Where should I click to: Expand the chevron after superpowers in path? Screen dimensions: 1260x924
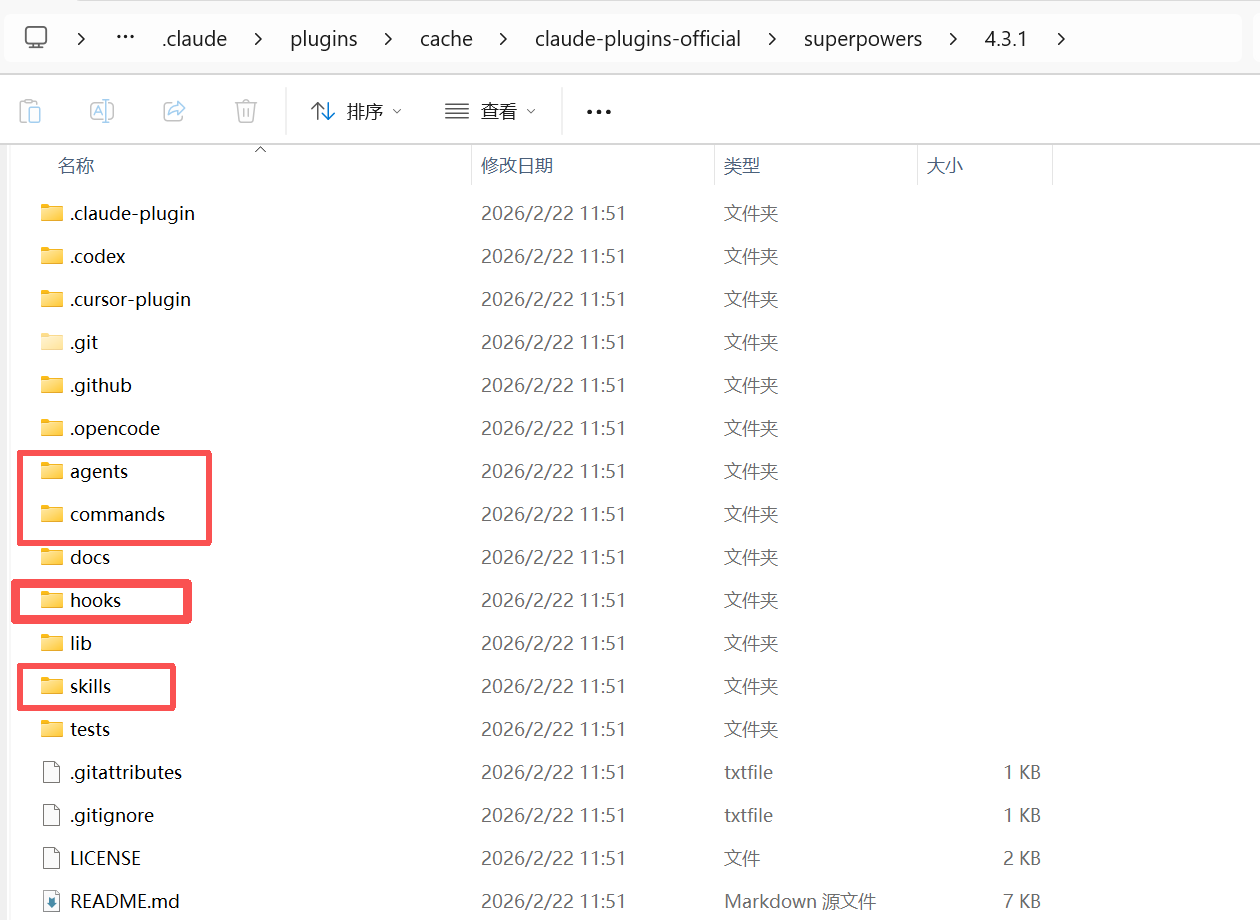(x=953, y=39)
